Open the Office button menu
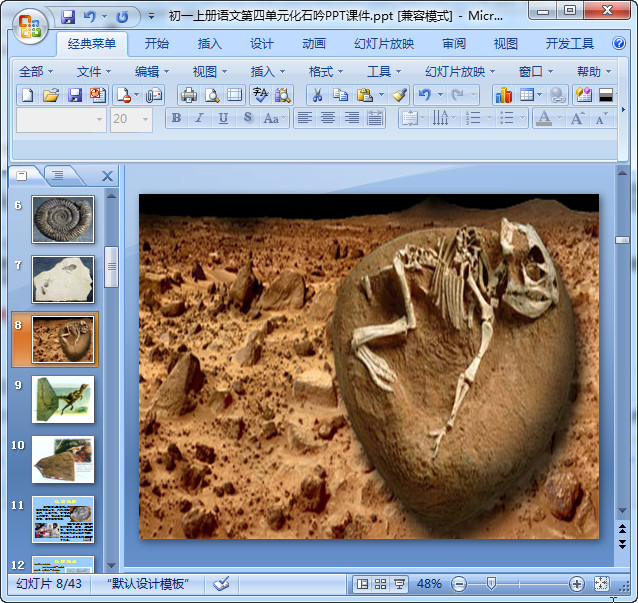 click(x=30, y=24)
